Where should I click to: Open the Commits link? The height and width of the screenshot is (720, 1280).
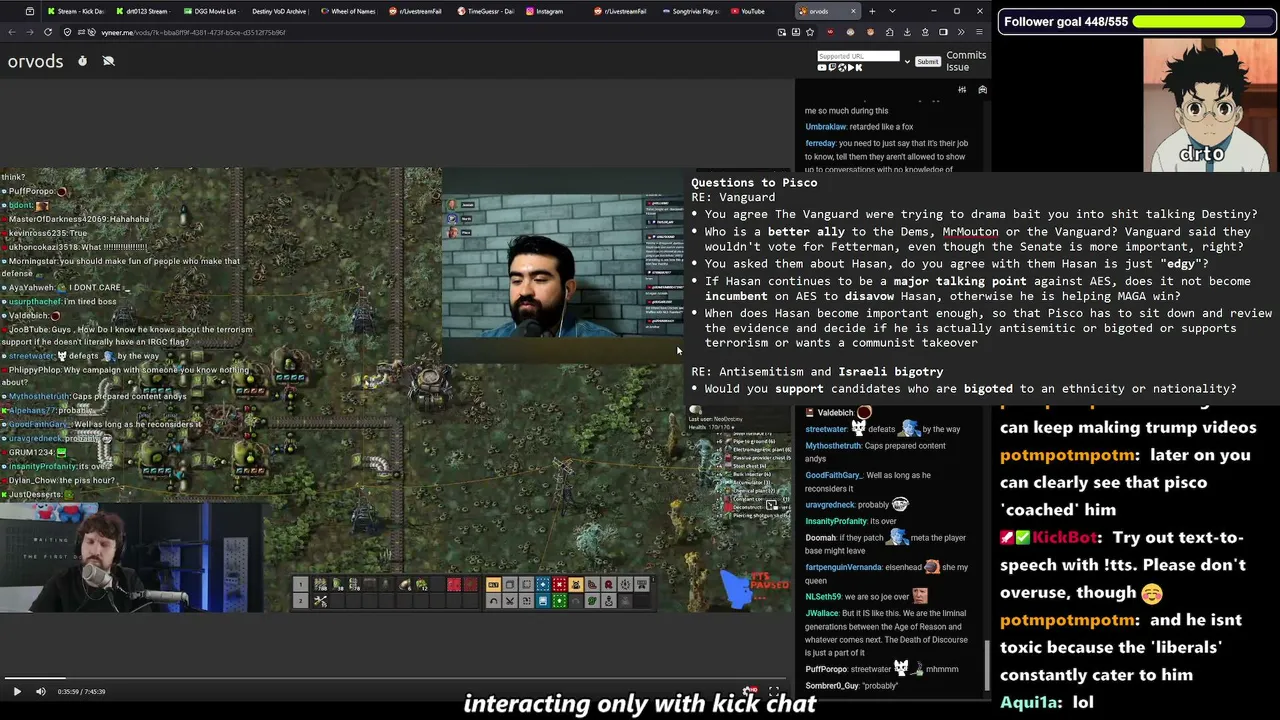966,55
